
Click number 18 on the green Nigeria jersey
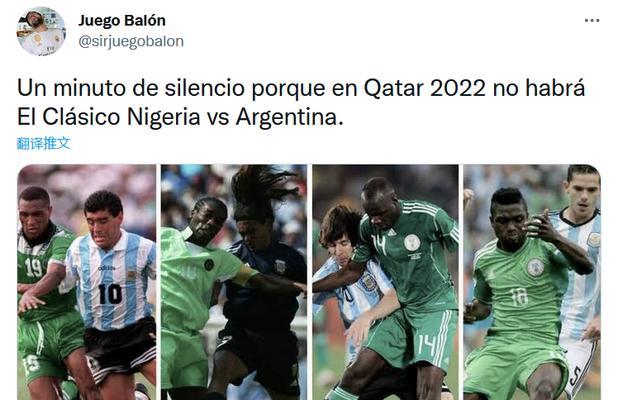(x=519, y=296)
